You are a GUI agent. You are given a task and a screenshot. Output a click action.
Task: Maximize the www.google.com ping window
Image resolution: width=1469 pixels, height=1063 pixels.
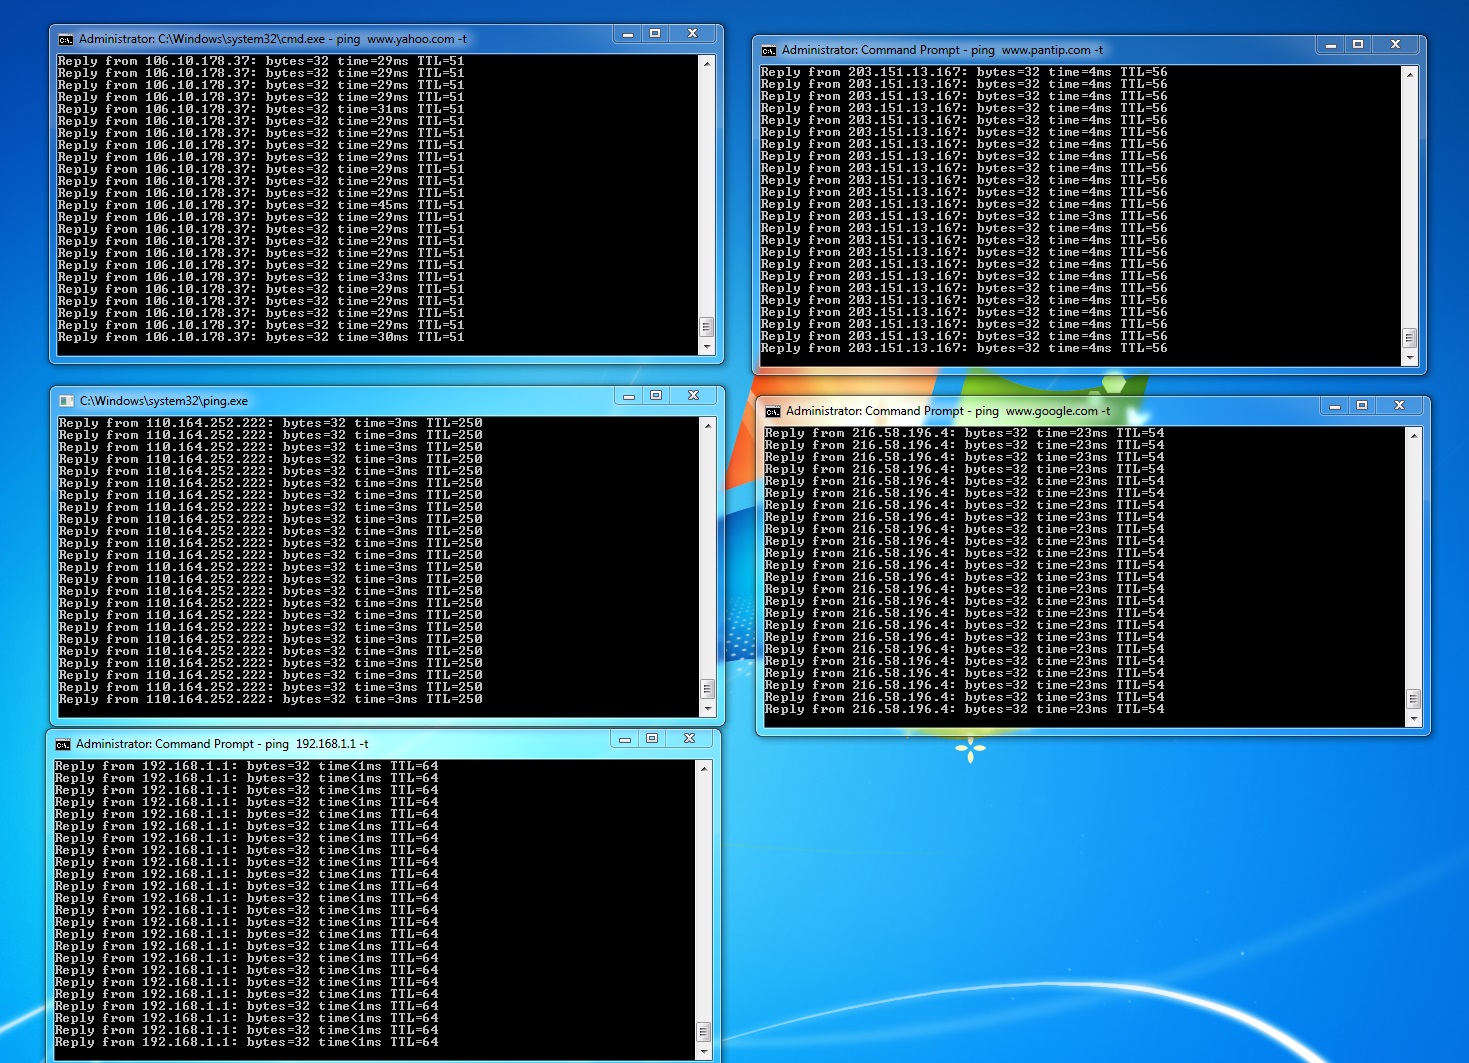(x=1362, y=406)
